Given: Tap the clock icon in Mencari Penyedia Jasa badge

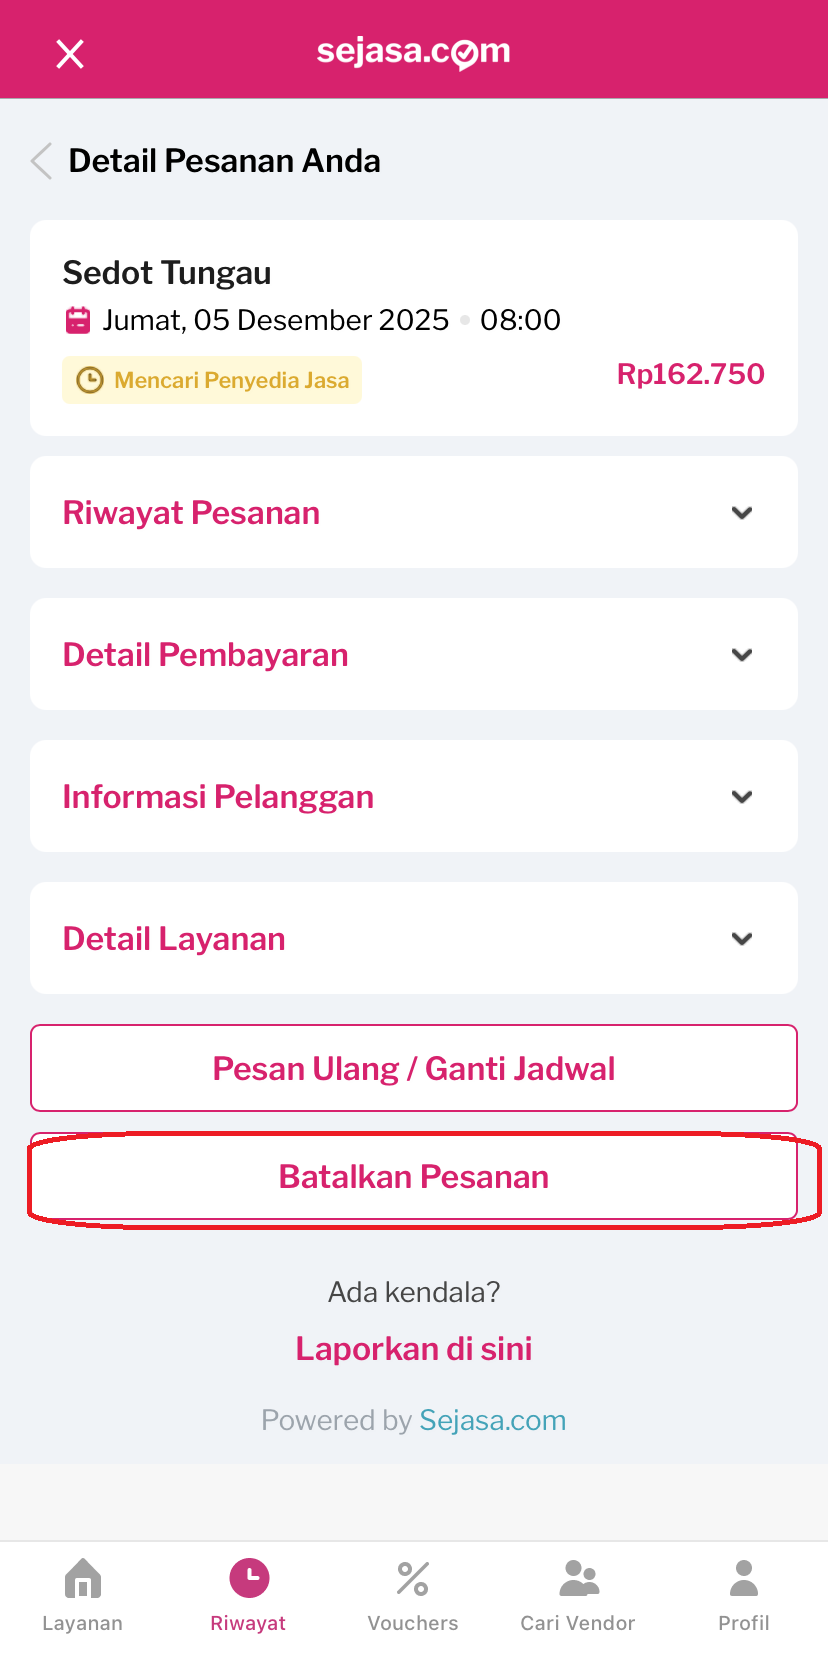Looking at the screenshot, I should [90, 380].
